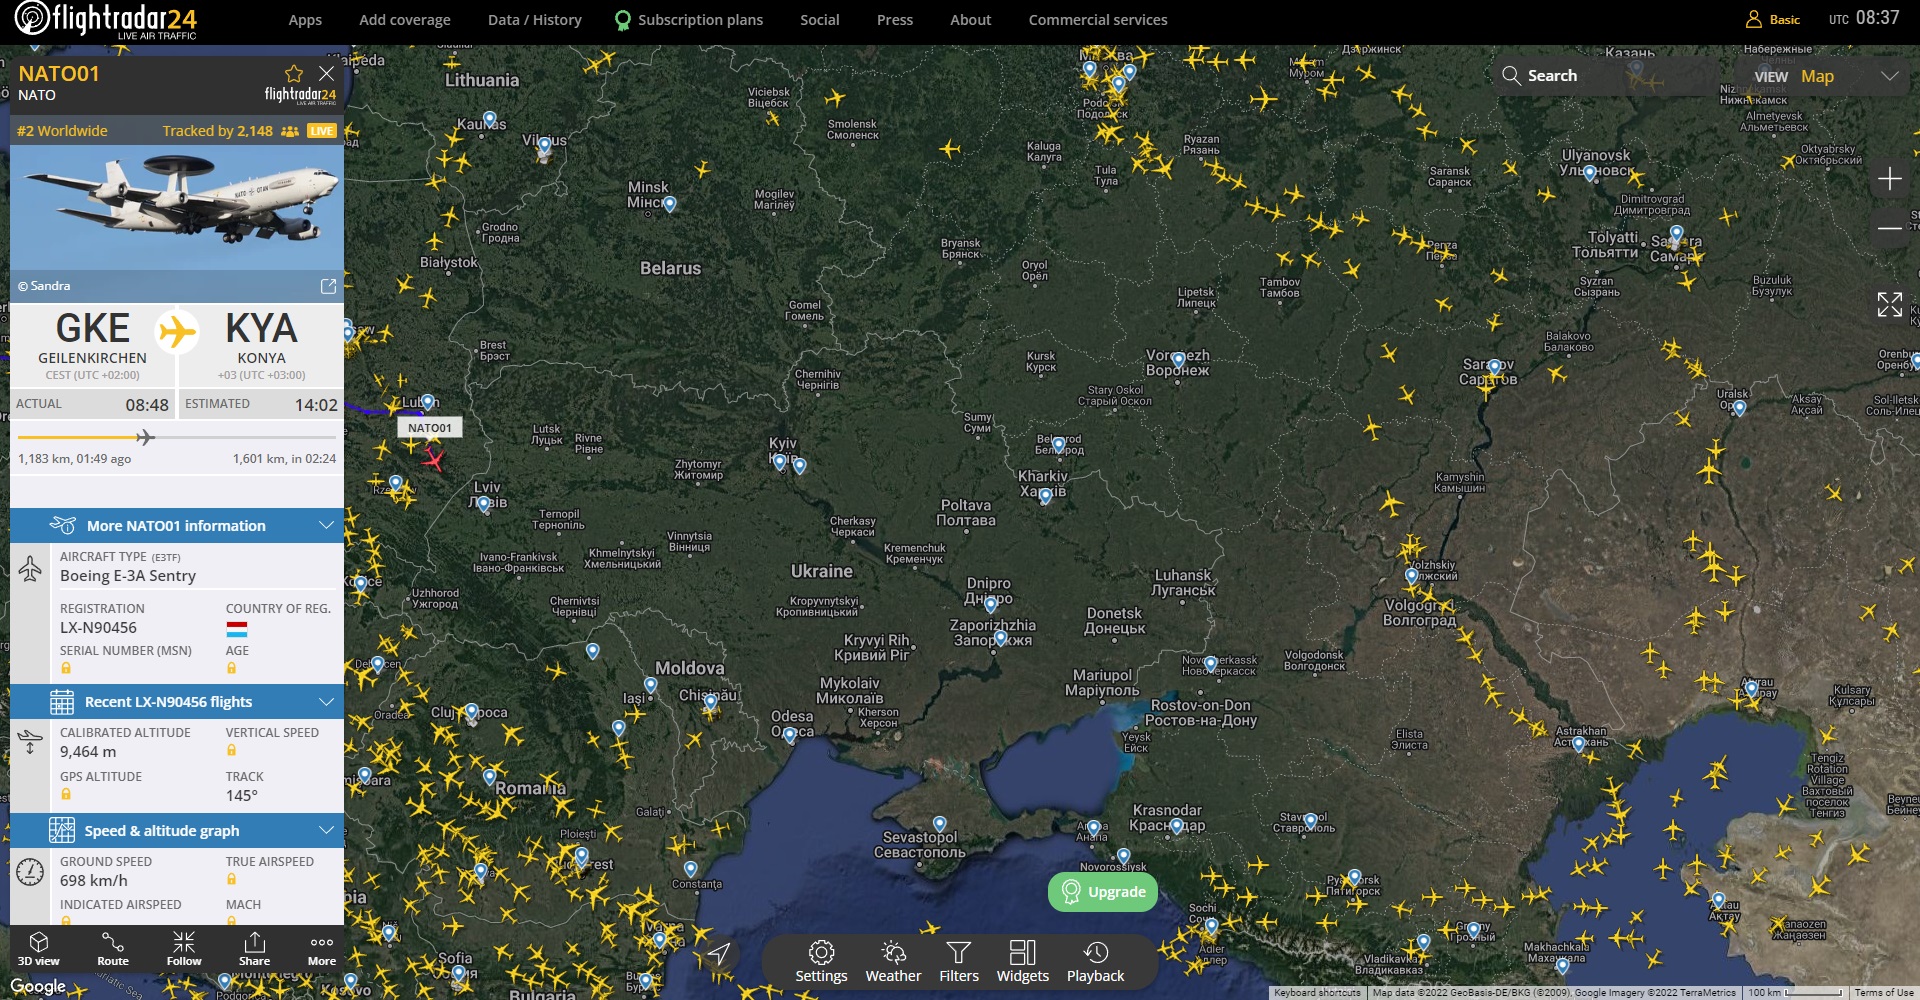Image resolution: width=1920 pixels, height=1000 pixels.
Task: Open the Data / History menu
Action: 534,20
